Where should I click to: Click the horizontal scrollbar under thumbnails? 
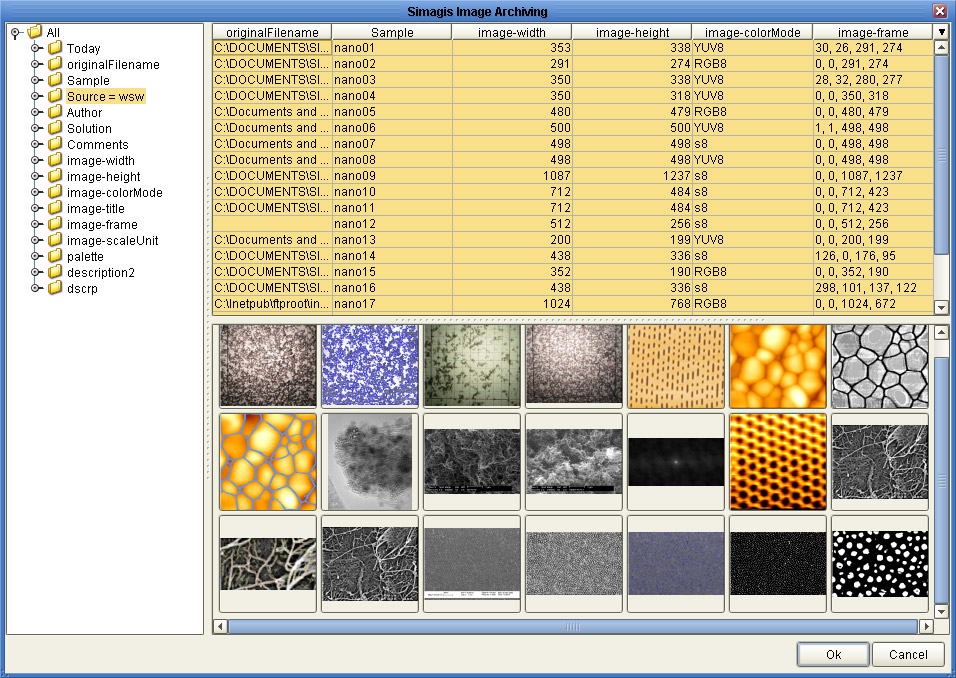click(573, 626)
